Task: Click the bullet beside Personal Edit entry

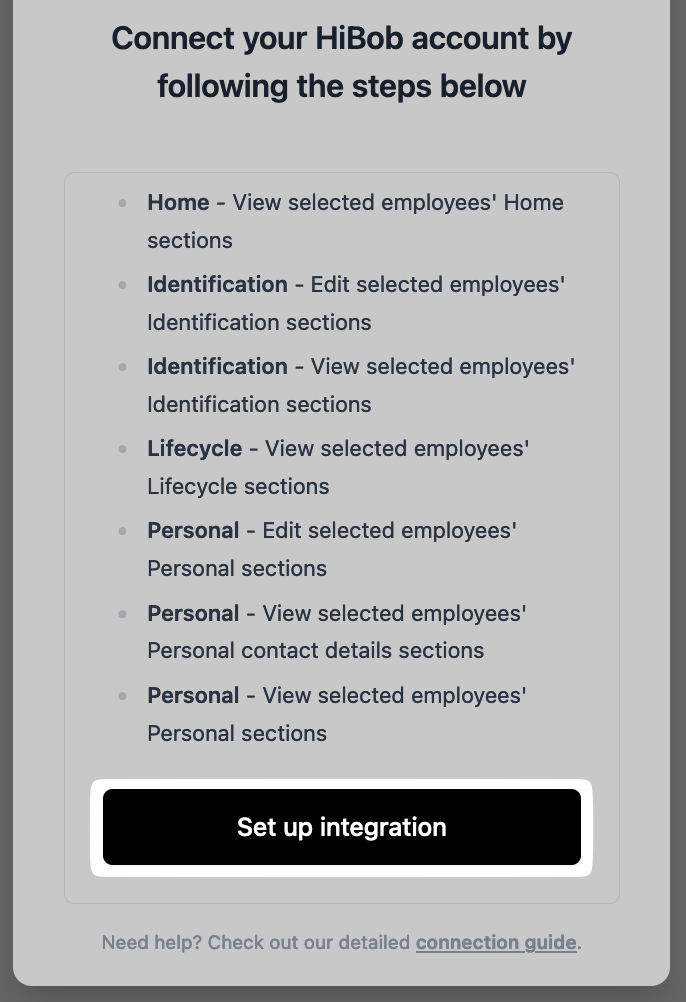Action: tap(123, 530)
